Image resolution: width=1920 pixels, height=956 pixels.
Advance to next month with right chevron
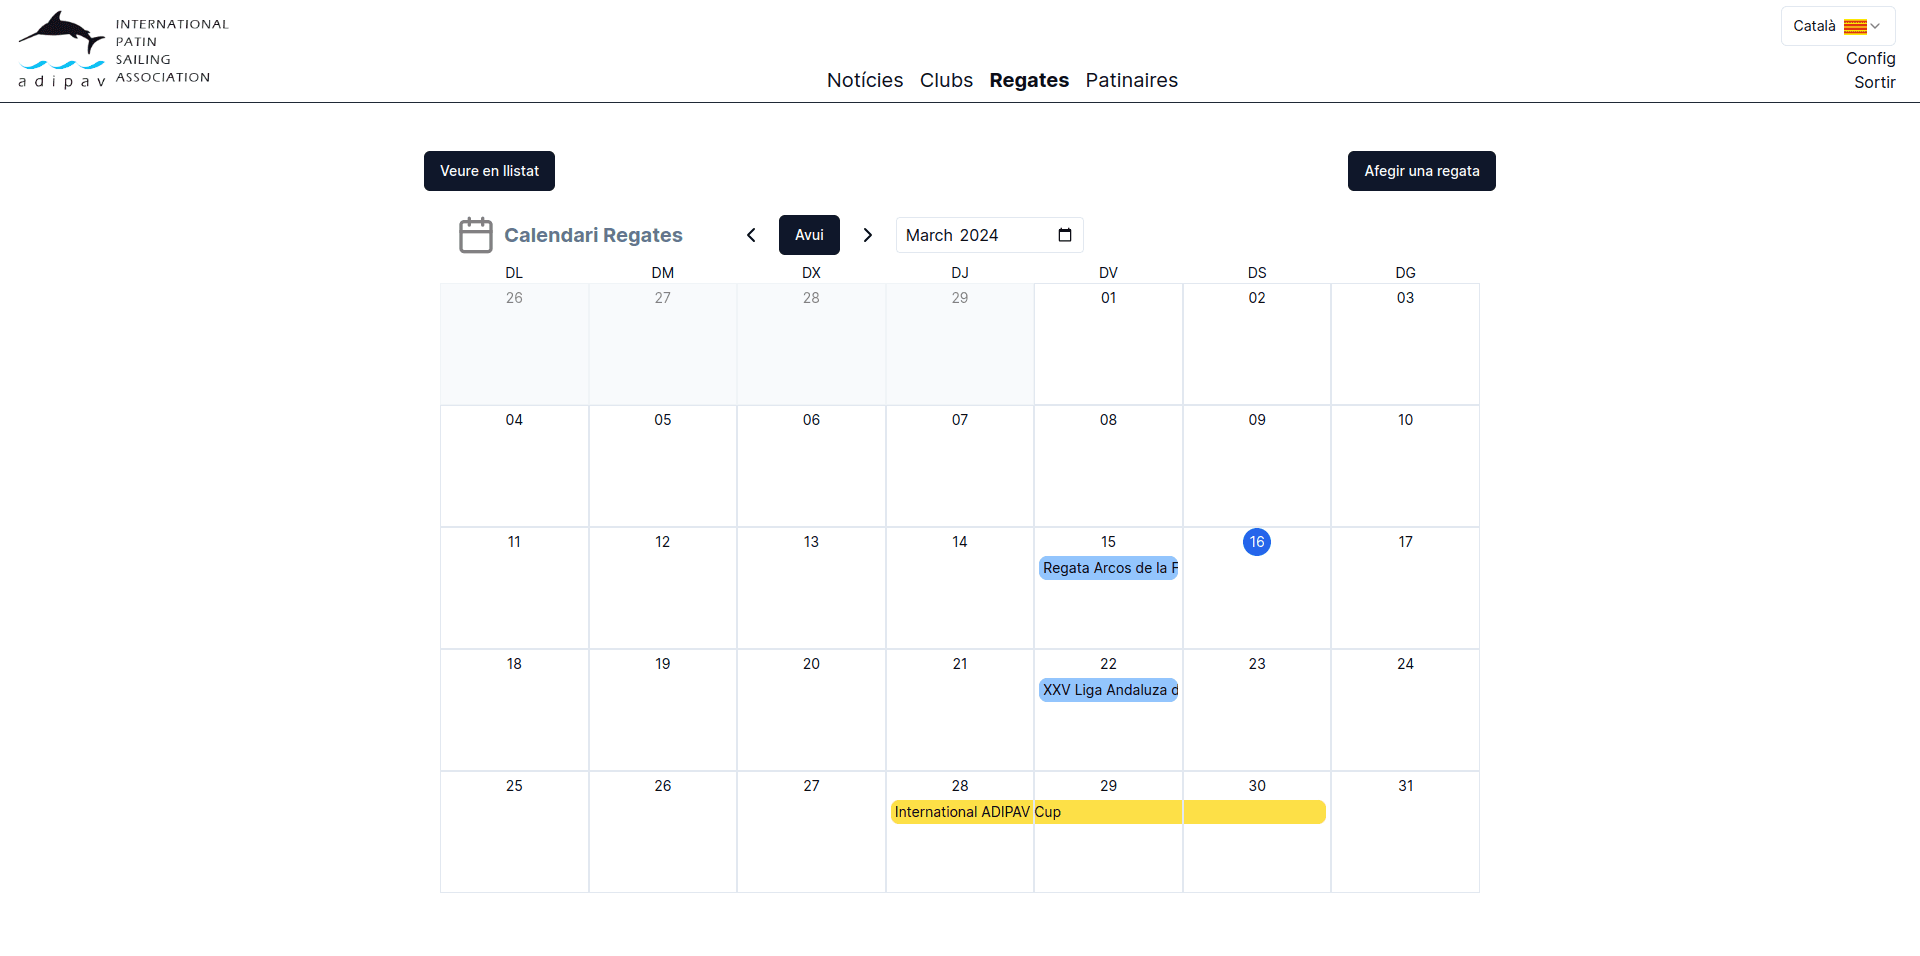(x=868, y=235)
